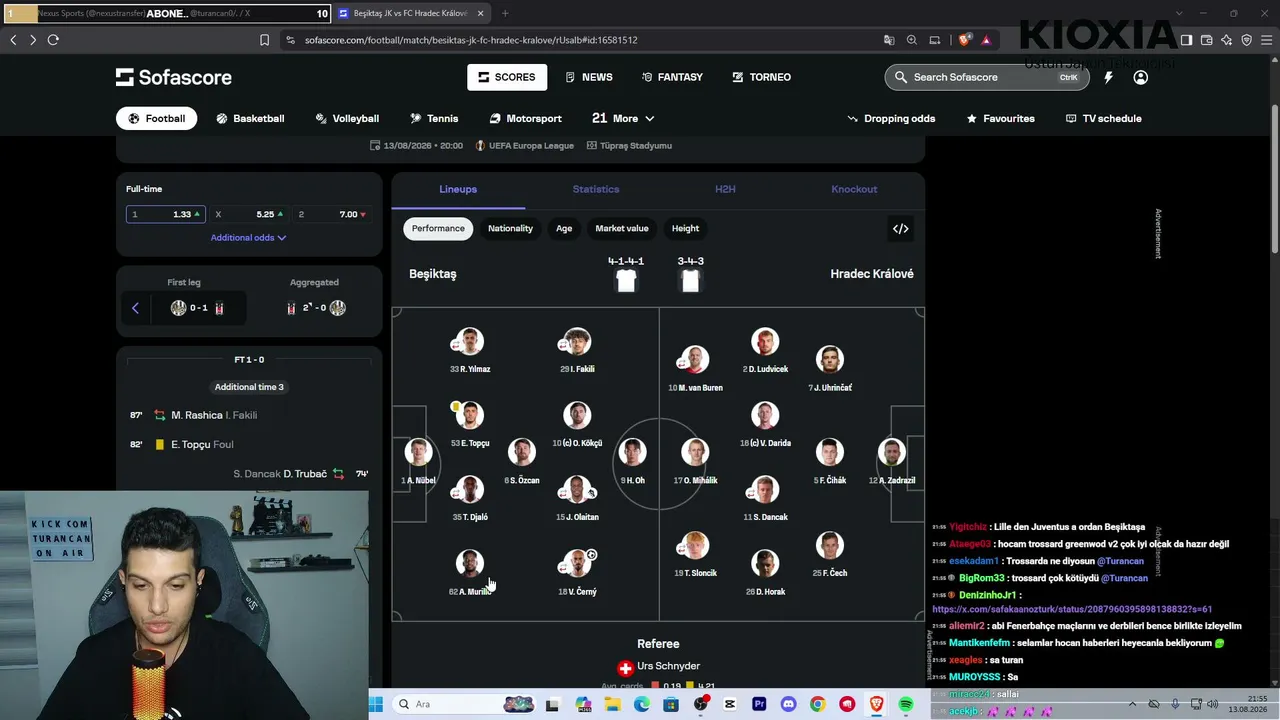Select home win odds 1.33

(x=166, y=214)
